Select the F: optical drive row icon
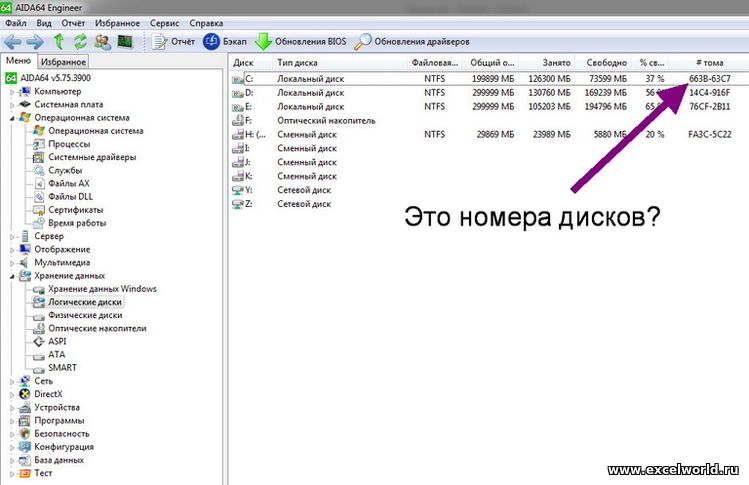 pos(237,120)
